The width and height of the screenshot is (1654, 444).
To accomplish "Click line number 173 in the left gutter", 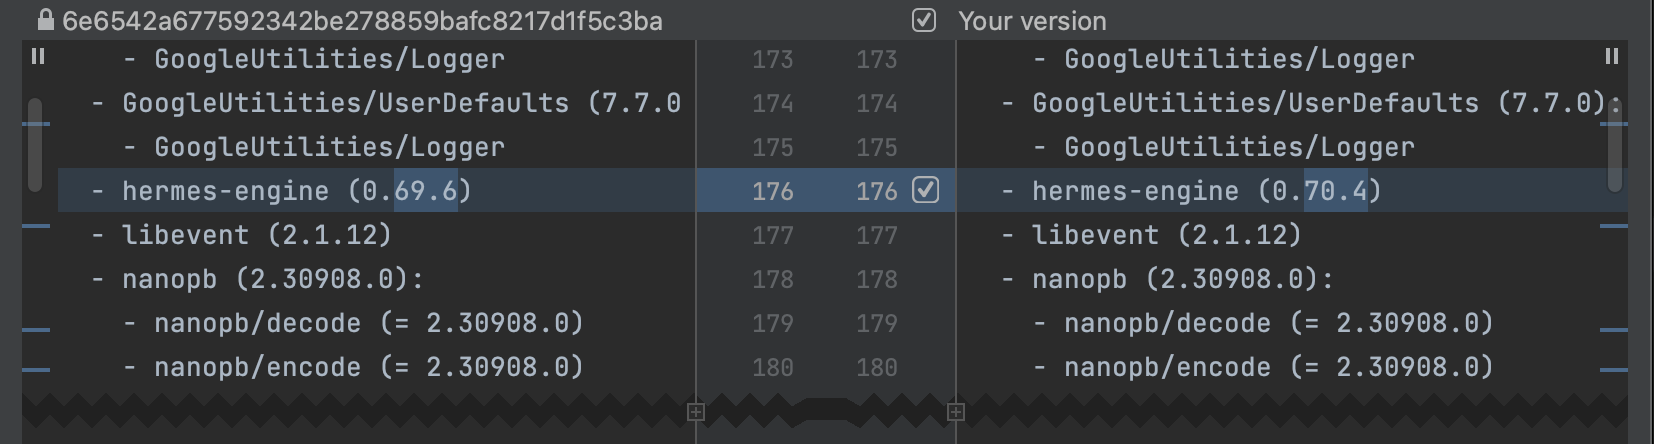I will pyautogui.click(x=772, y=60).
